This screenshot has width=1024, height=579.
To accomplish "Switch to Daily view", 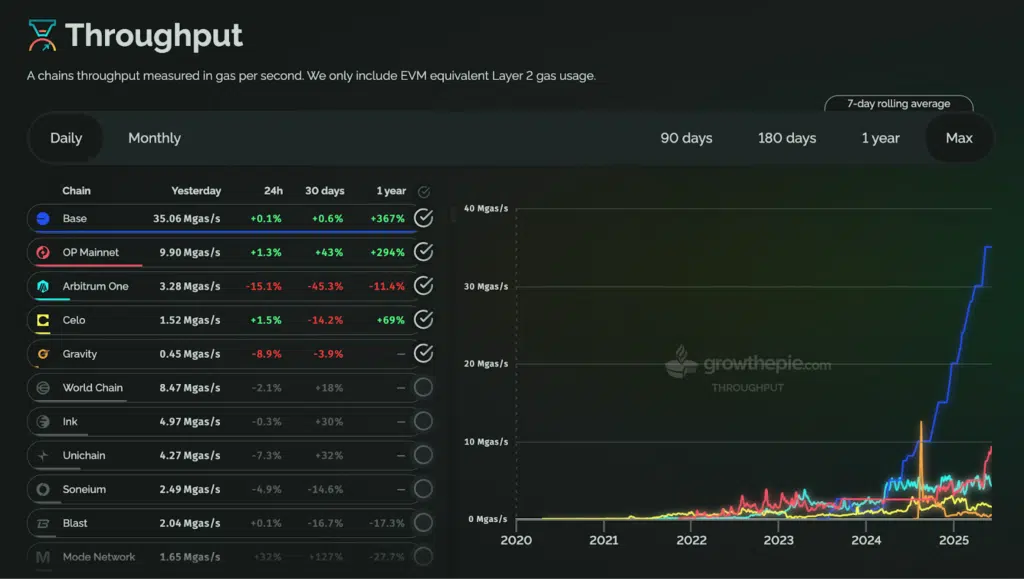I will [66, 138].
